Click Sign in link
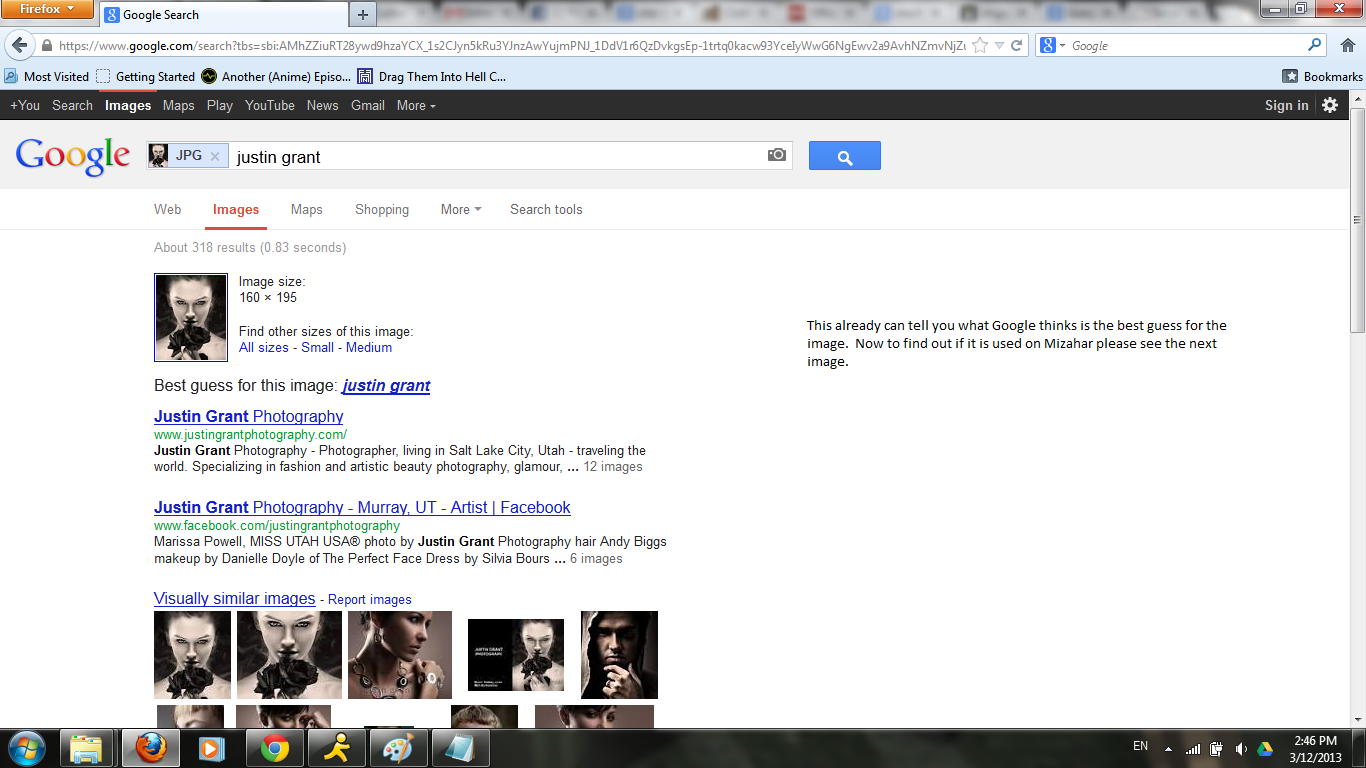This screenshot has width=1366, height=768. (1287, 105)
